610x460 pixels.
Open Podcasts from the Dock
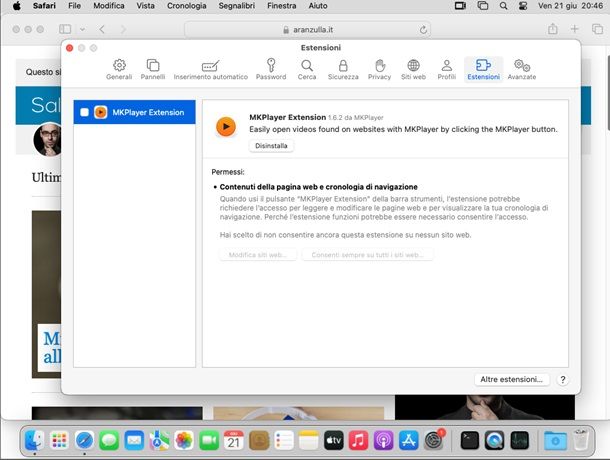(383, 441)
